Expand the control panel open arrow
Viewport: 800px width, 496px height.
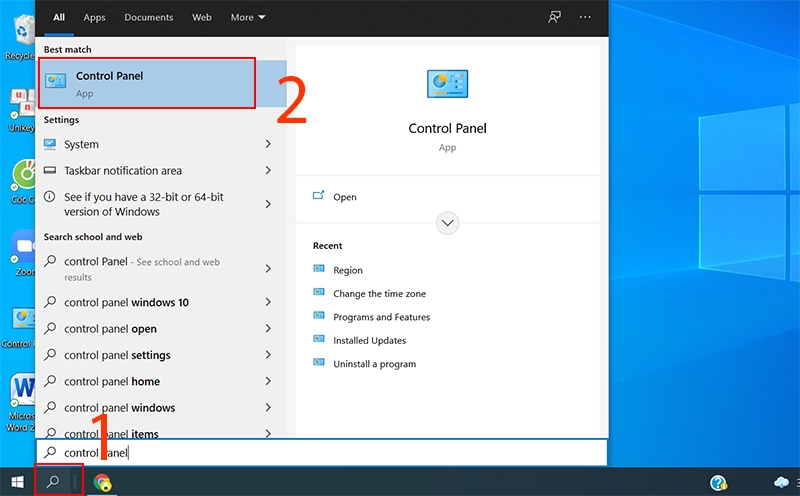tap(268, 328)
